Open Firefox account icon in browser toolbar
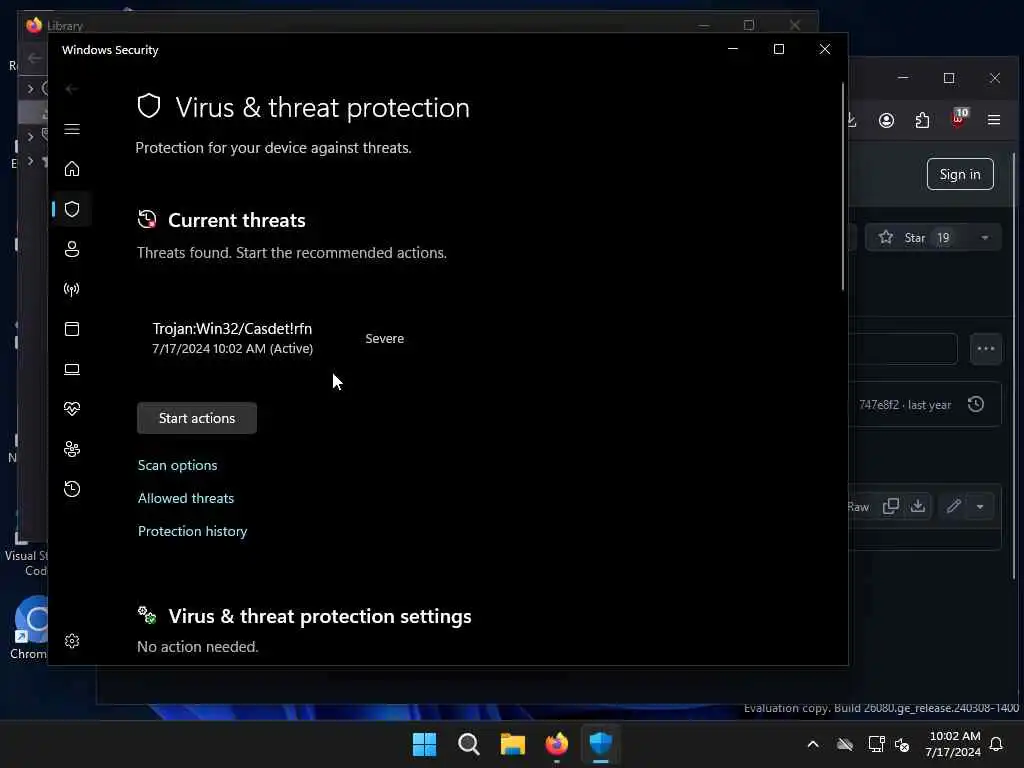This screenshot has width=1024, height=768. 886,120
